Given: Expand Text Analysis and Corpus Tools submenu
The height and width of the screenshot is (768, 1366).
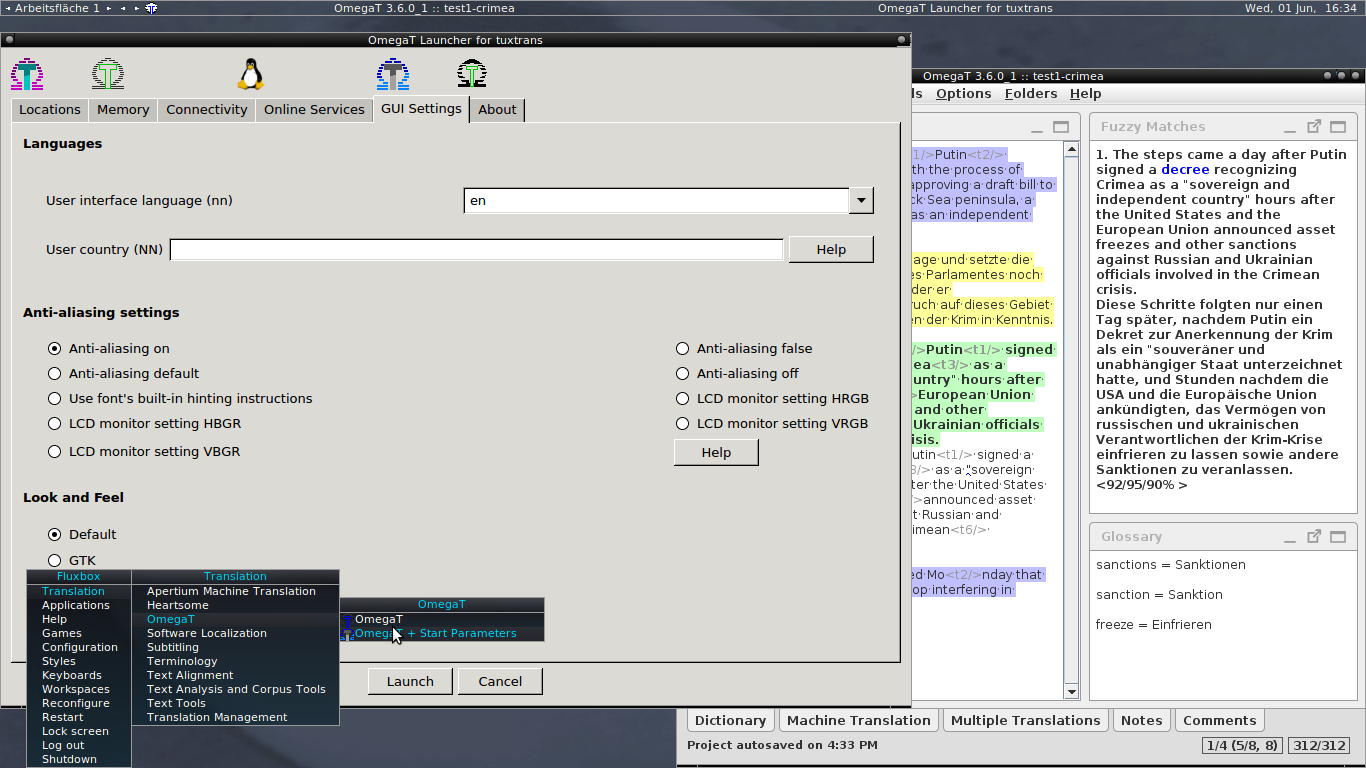Looking at the screenshot, I should [x=235, y=689].
